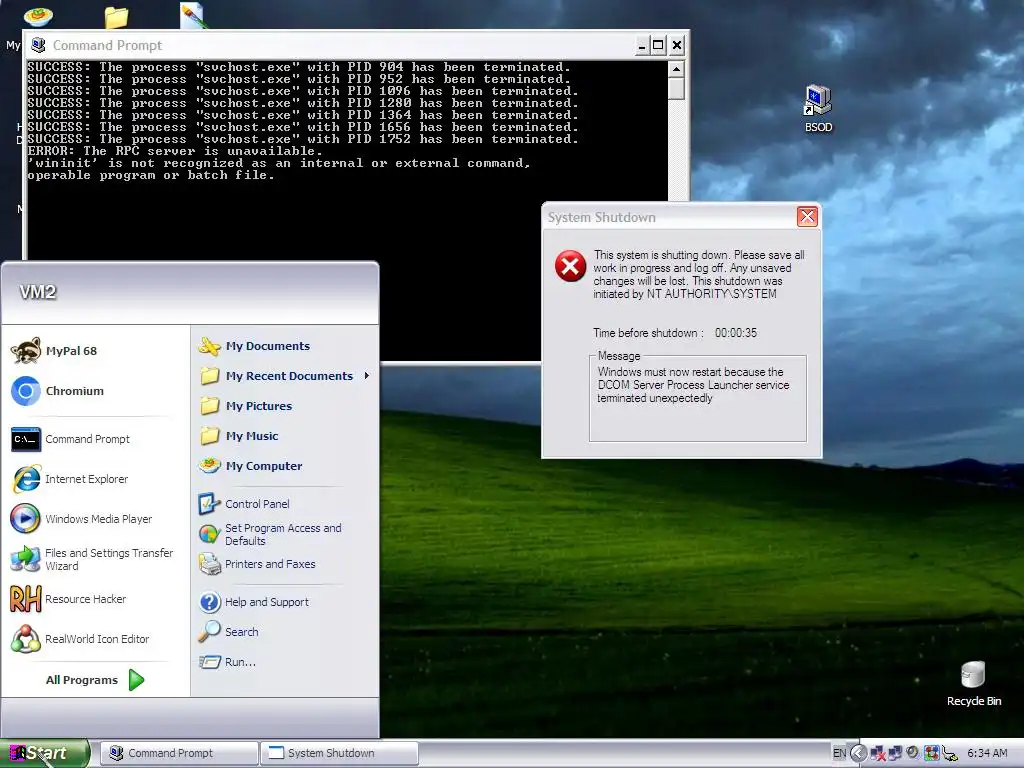Switch to Command Prompt taskbar button
This screenshot has height=768, width=1024.
tap(179, 753)
